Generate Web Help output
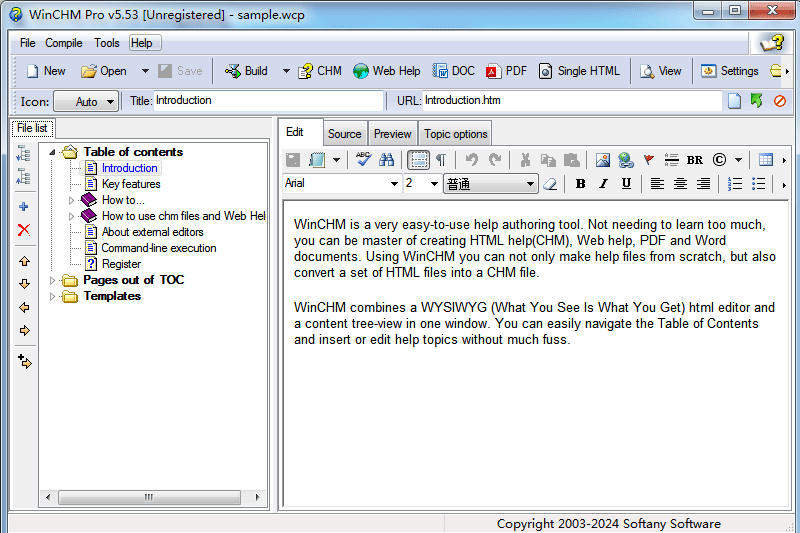The image size is (800, 533). [387, 71]
